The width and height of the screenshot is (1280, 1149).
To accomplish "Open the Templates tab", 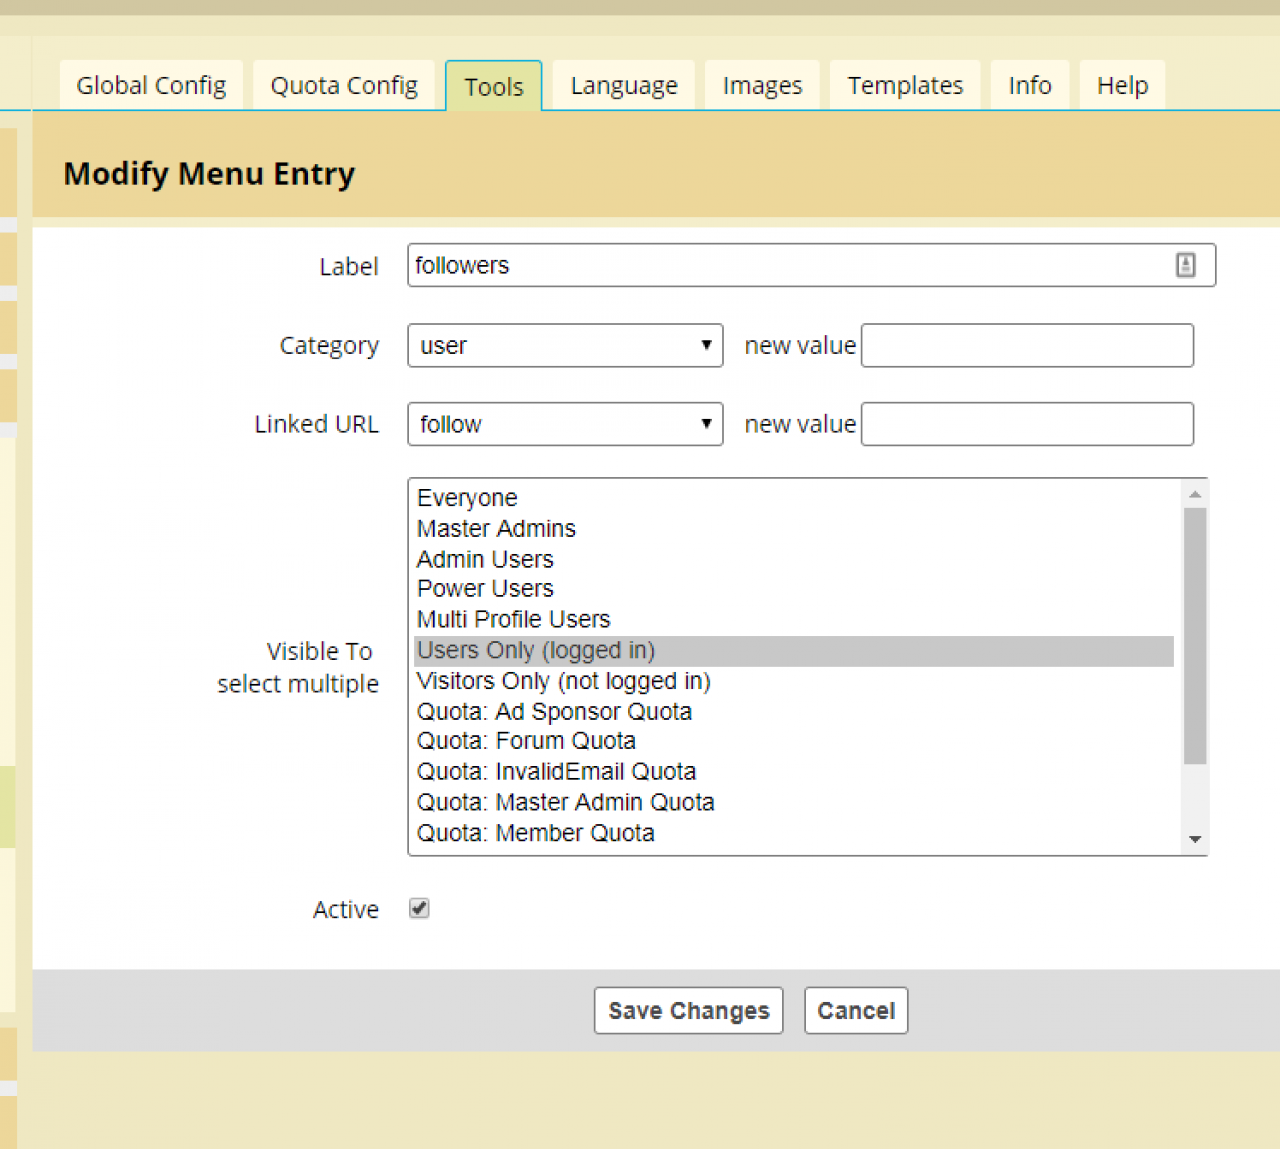I will coord(905,86).
